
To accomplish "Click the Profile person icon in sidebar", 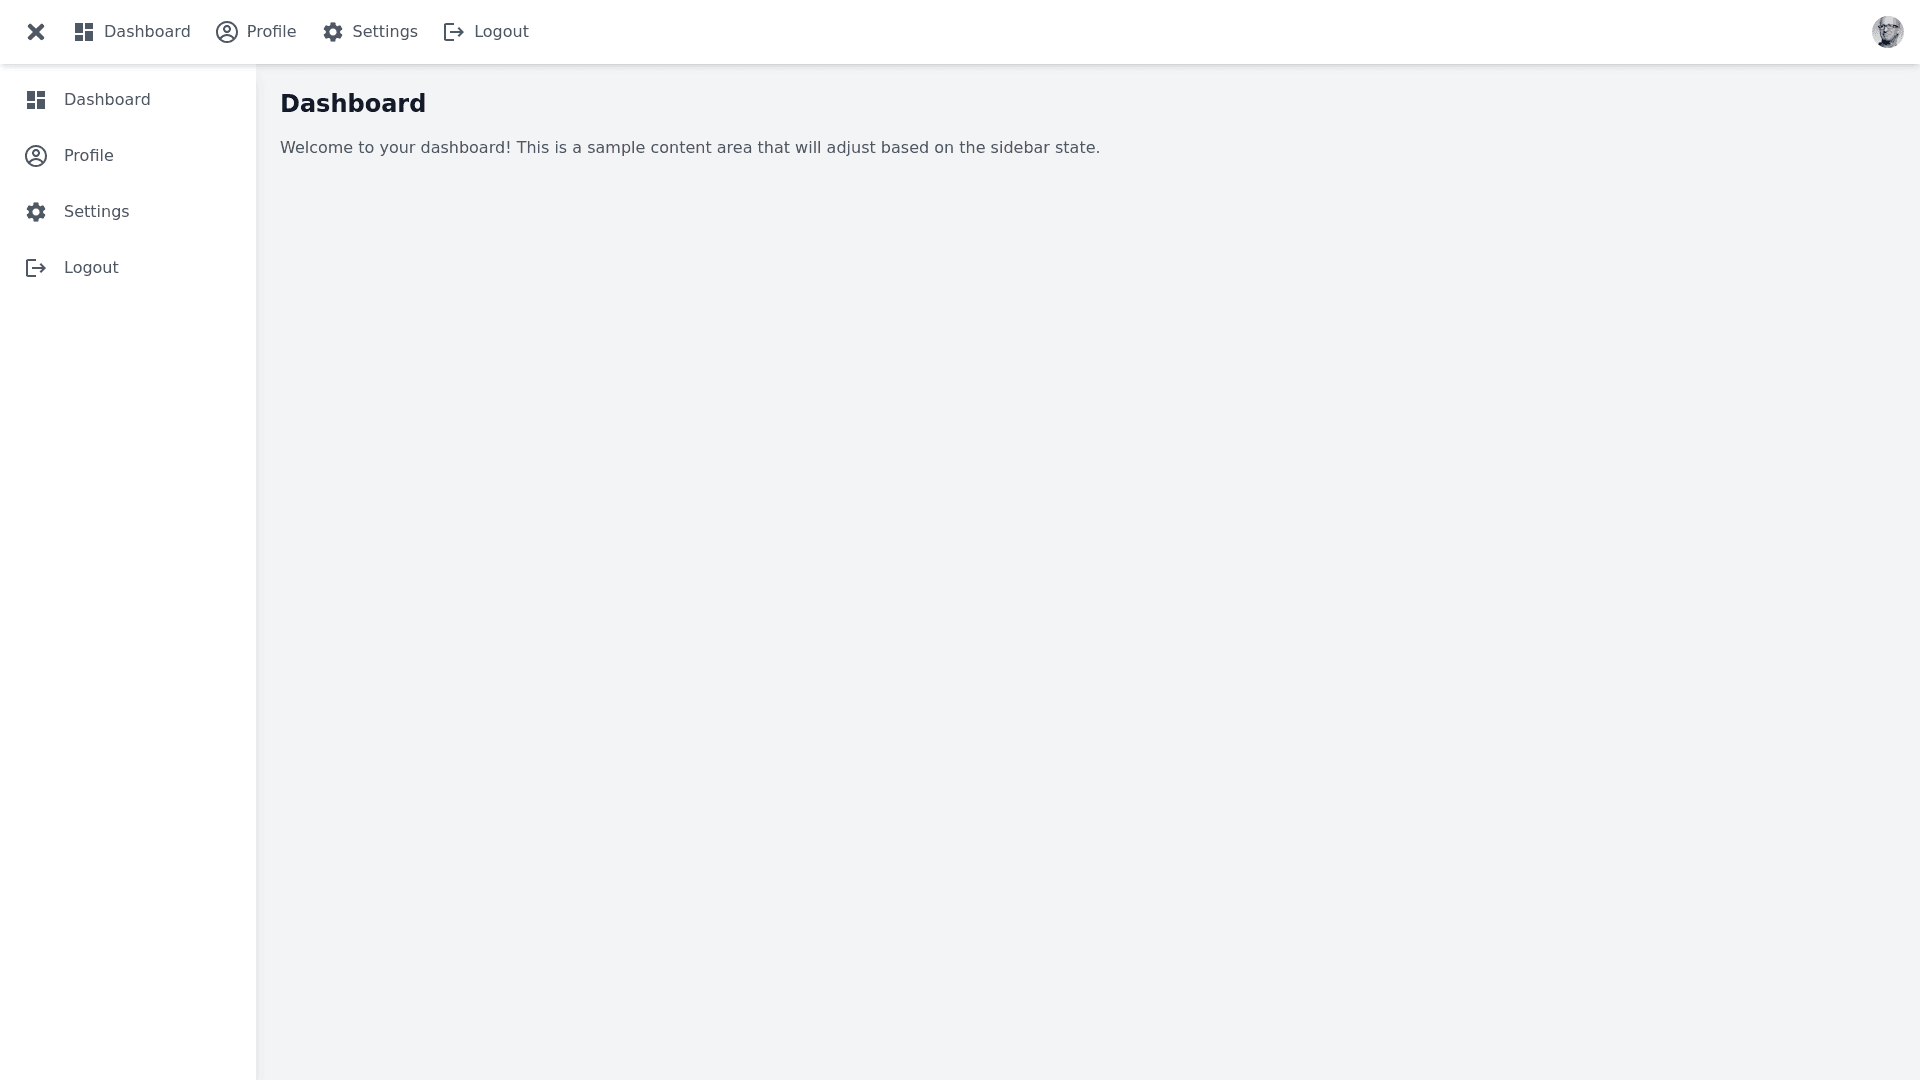I will coord(36,156).
